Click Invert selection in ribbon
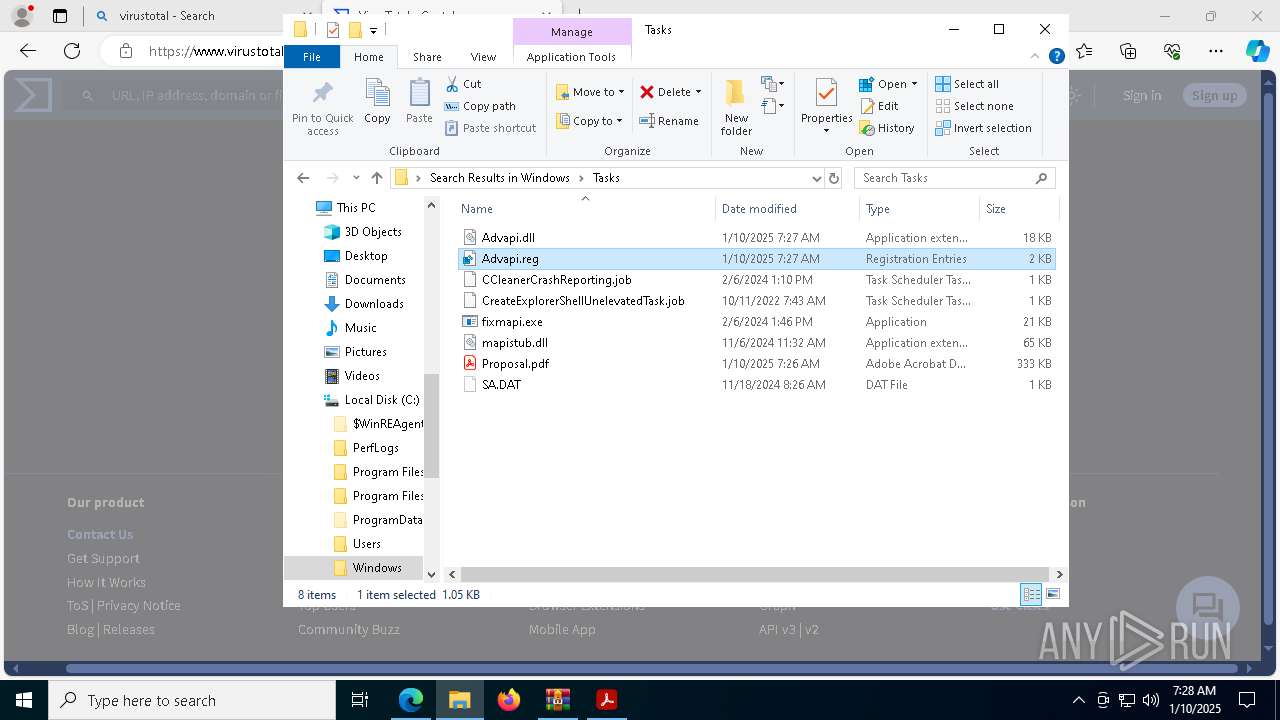Viewport: 1280px width, 720px height. [x=983, y=128]
